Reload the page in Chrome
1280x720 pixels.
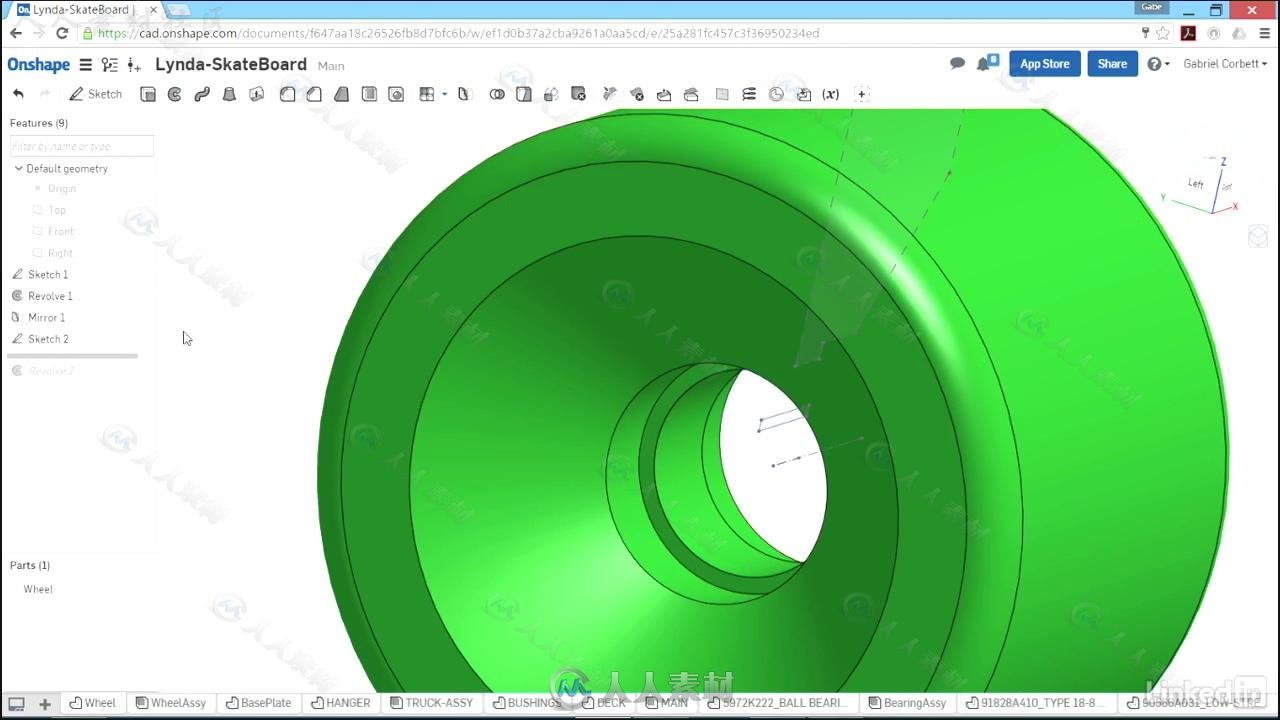pyautogui.click(x=62, y=33)
